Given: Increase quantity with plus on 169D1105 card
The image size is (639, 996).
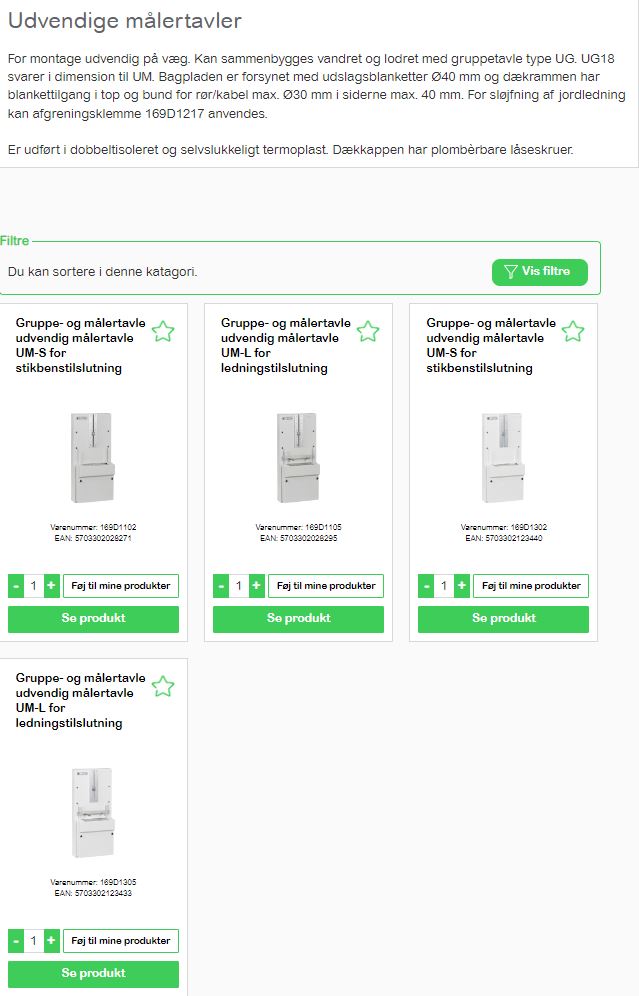Looking at the screenshot, I should tap(257, 586).
